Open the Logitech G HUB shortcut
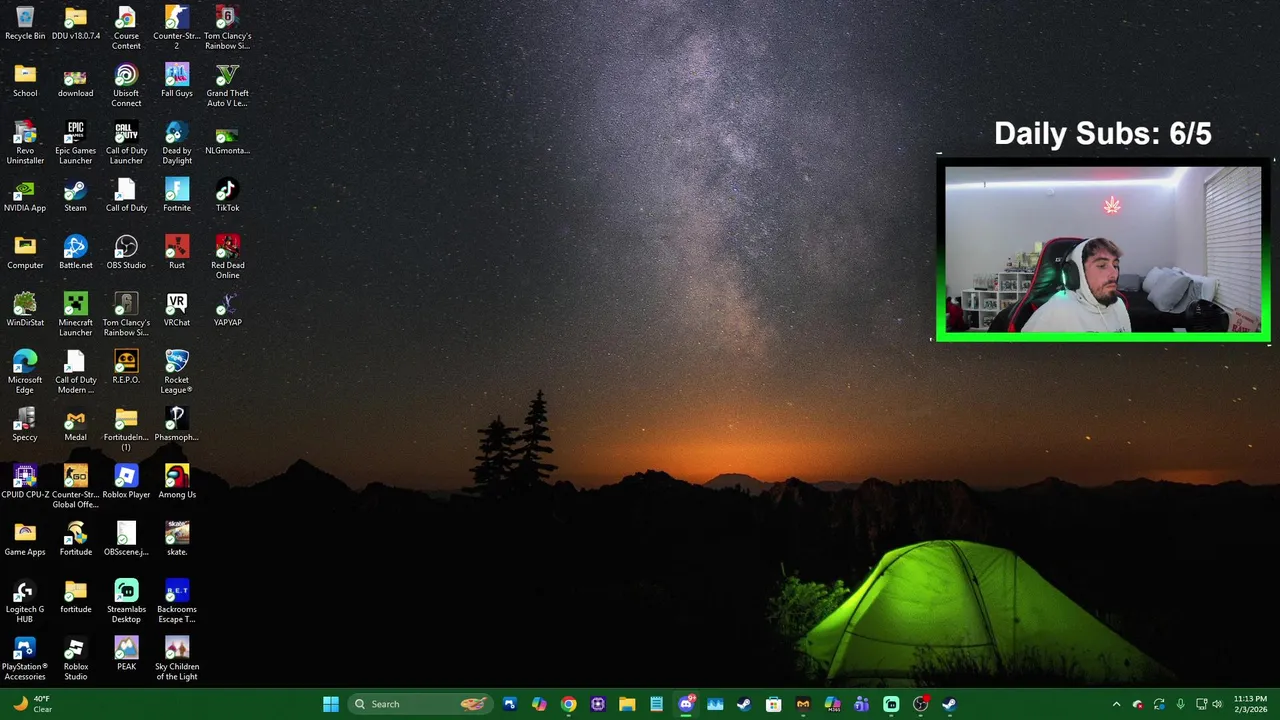The width and height of the screenshot is (1280, 720). (x=25, y=602)
